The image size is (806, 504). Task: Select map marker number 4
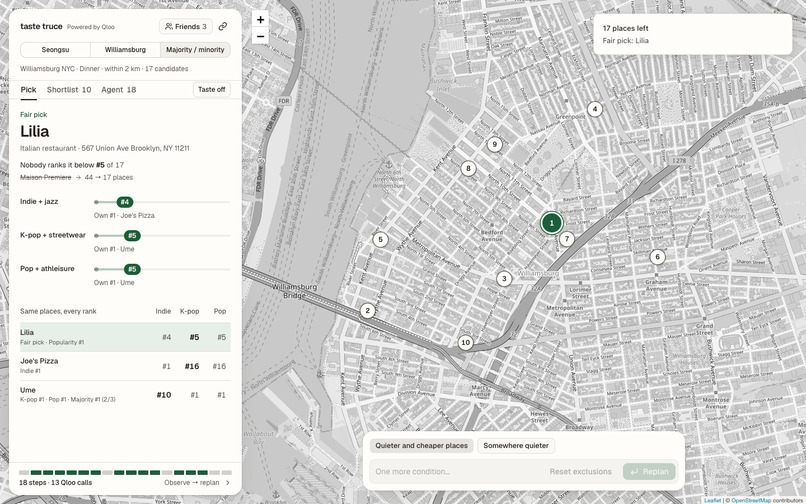coord(595,109)
